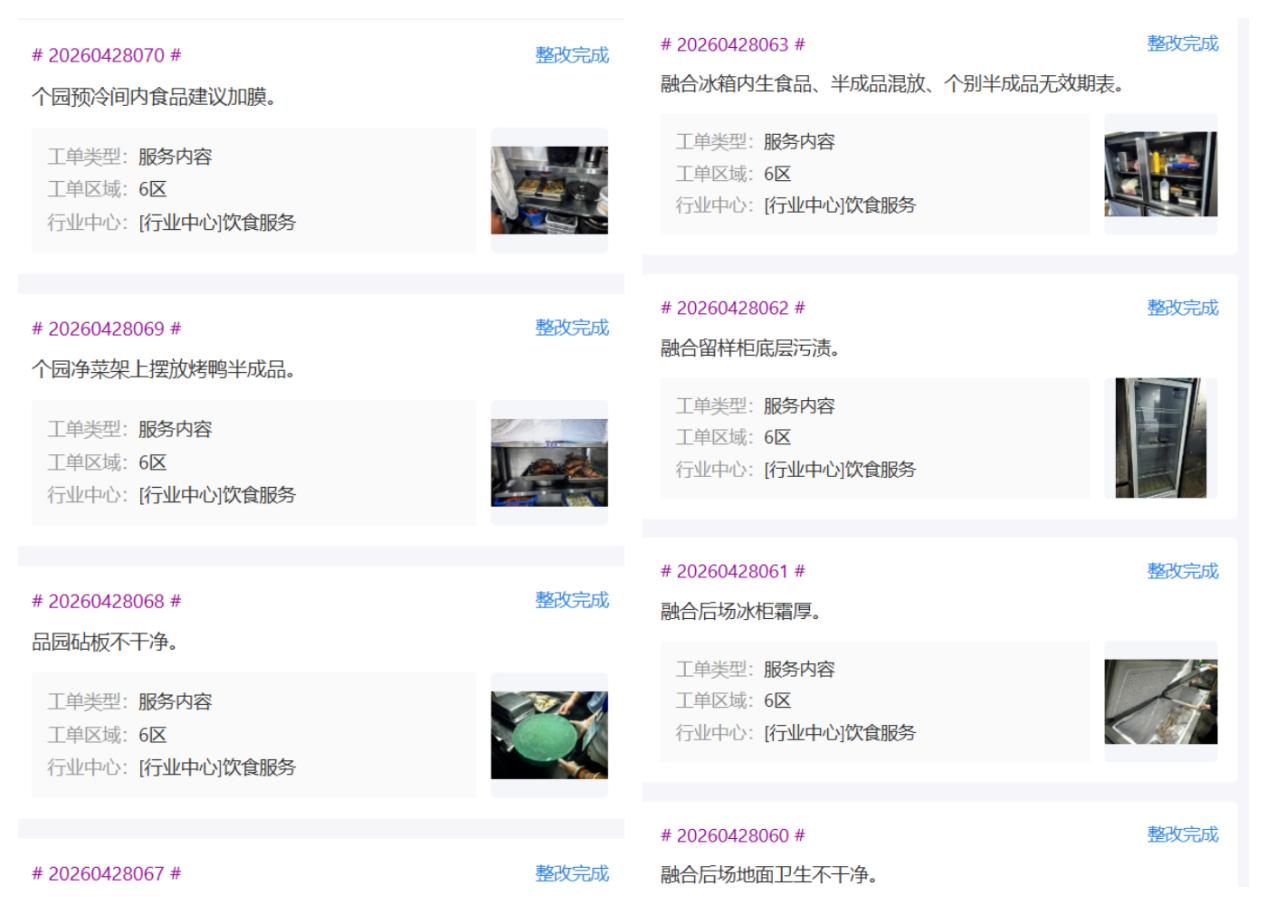
Task: Open green cutting board photo thumbnail
Action: (x=549, y=735)
